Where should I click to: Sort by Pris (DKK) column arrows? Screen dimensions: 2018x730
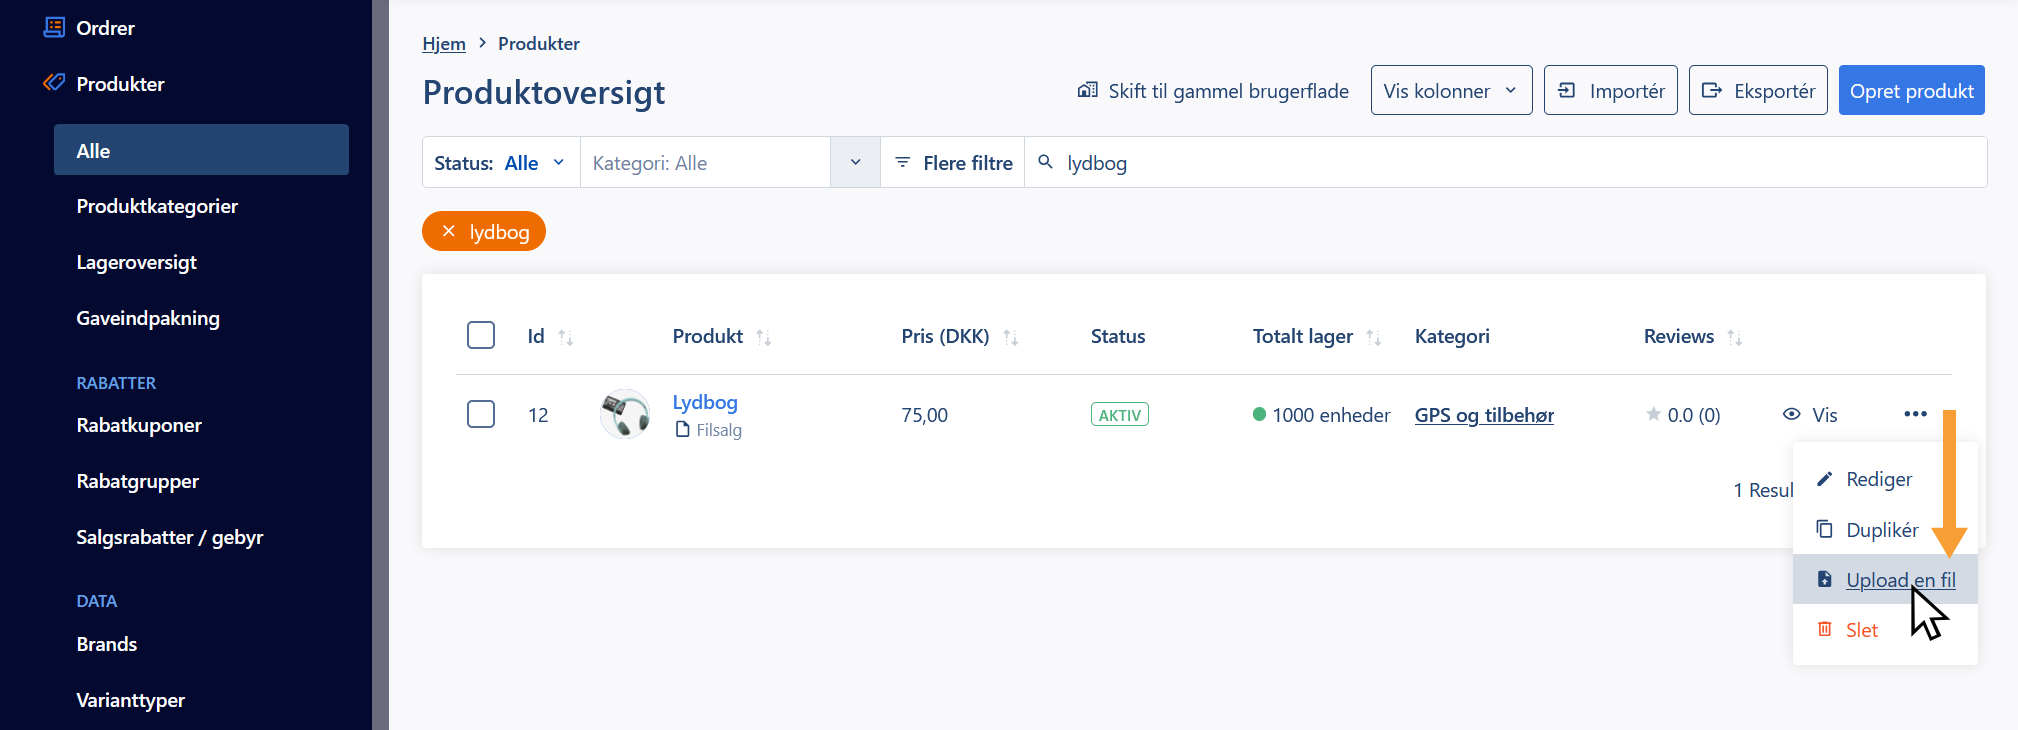click(x=1011, y=337)
